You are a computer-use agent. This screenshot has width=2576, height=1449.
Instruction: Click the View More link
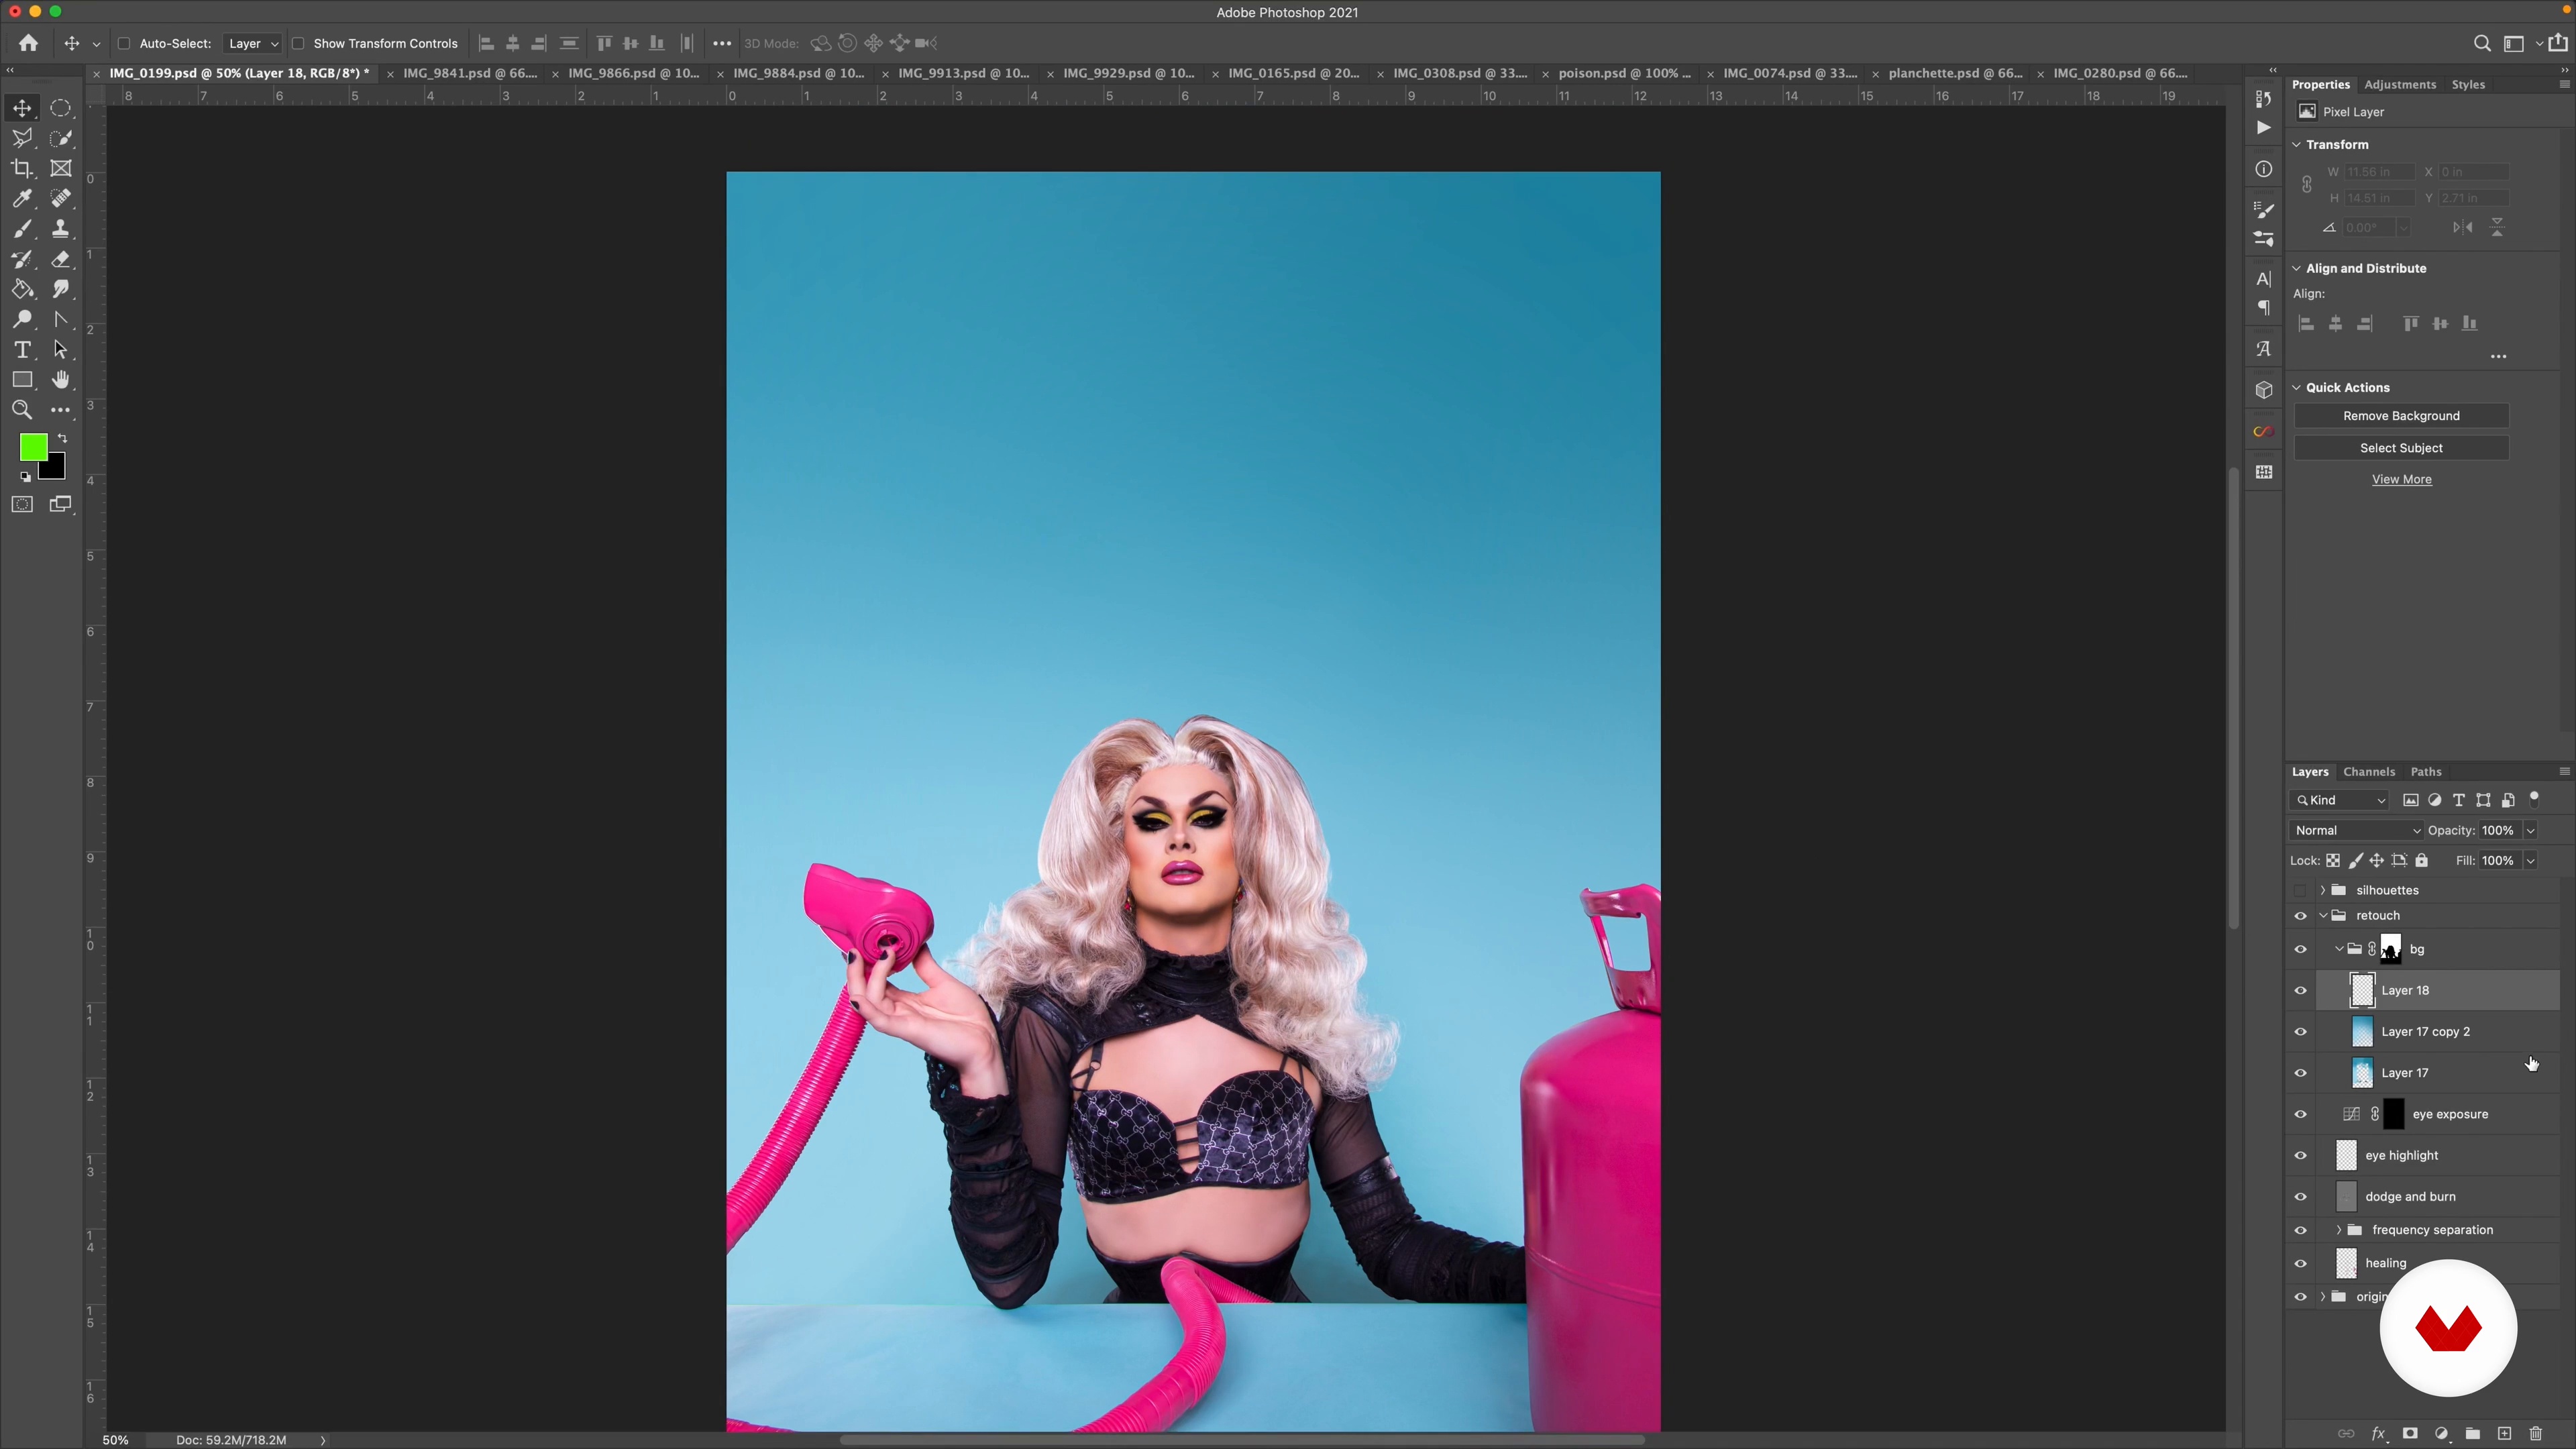pyautogui.click(x=2401, y=480)
